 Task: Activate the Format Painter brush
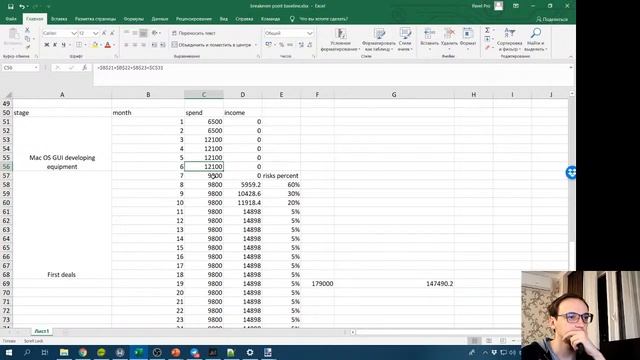click(27, 47)
